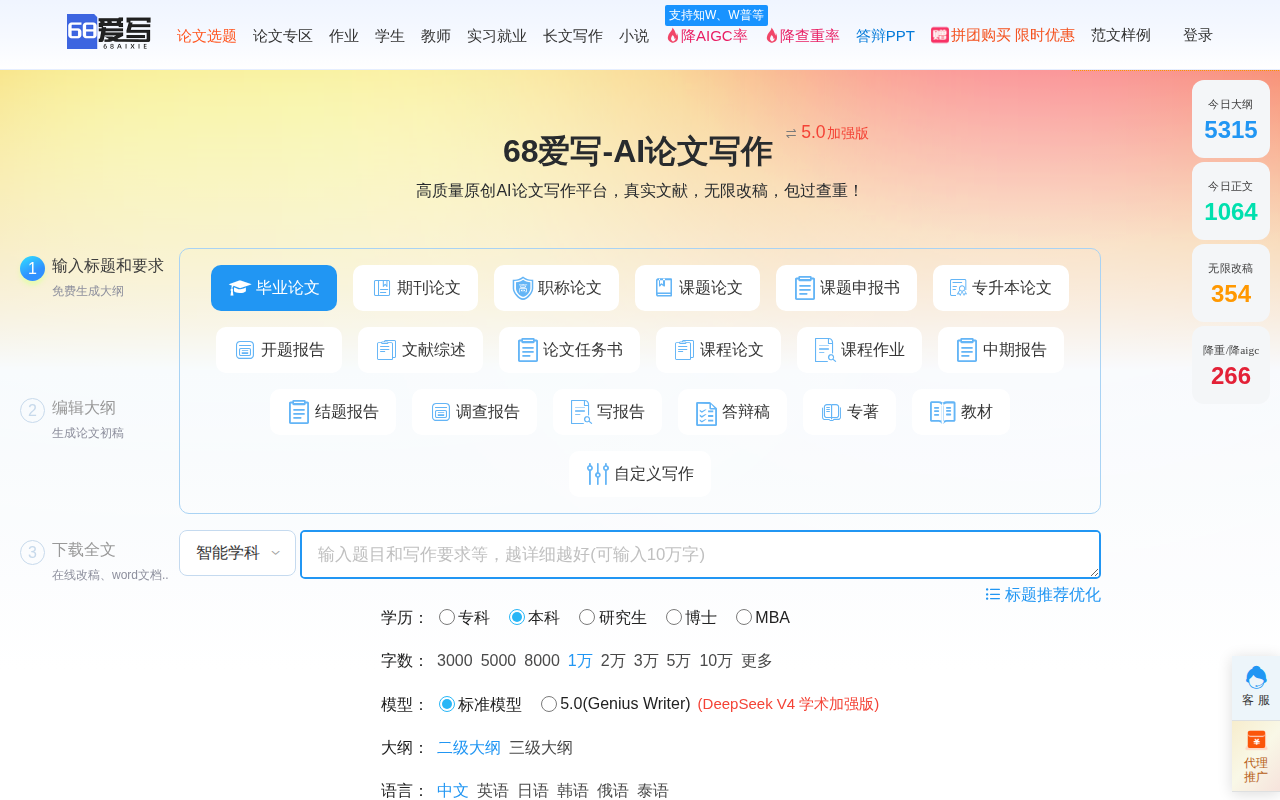Select the 5.0(Genius Writer) model radio button
The image size is (1280, 800).
click(x=549, y=704)
